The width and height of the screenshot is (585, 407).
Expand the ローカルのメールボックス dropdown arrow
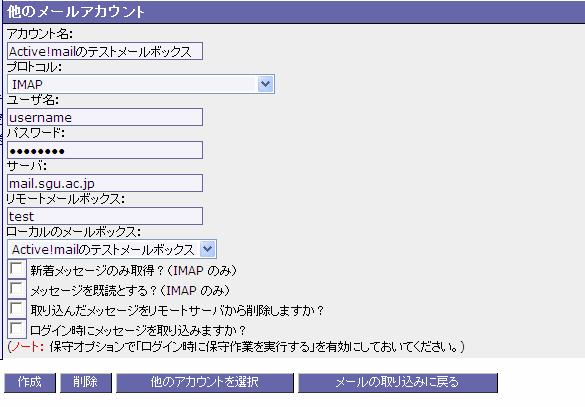207,249
